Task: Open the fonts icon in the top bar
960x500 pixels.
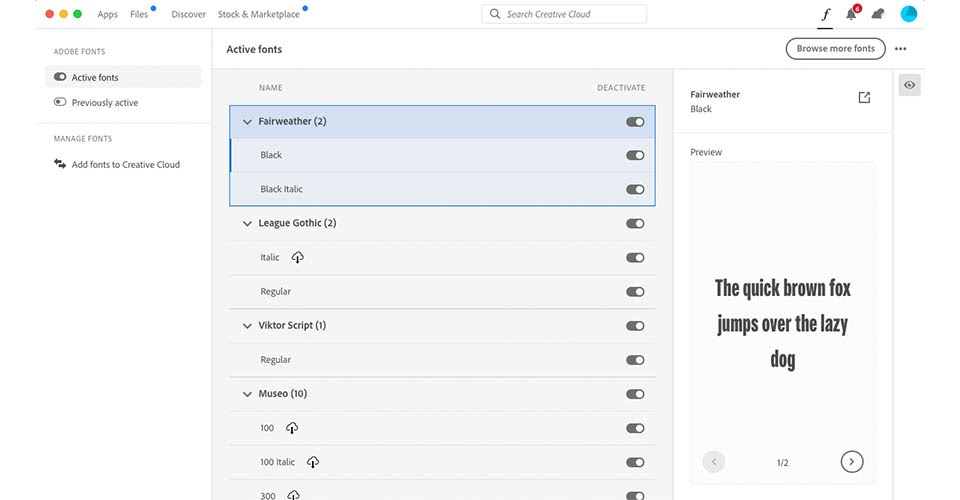Action: coord(825,14)
